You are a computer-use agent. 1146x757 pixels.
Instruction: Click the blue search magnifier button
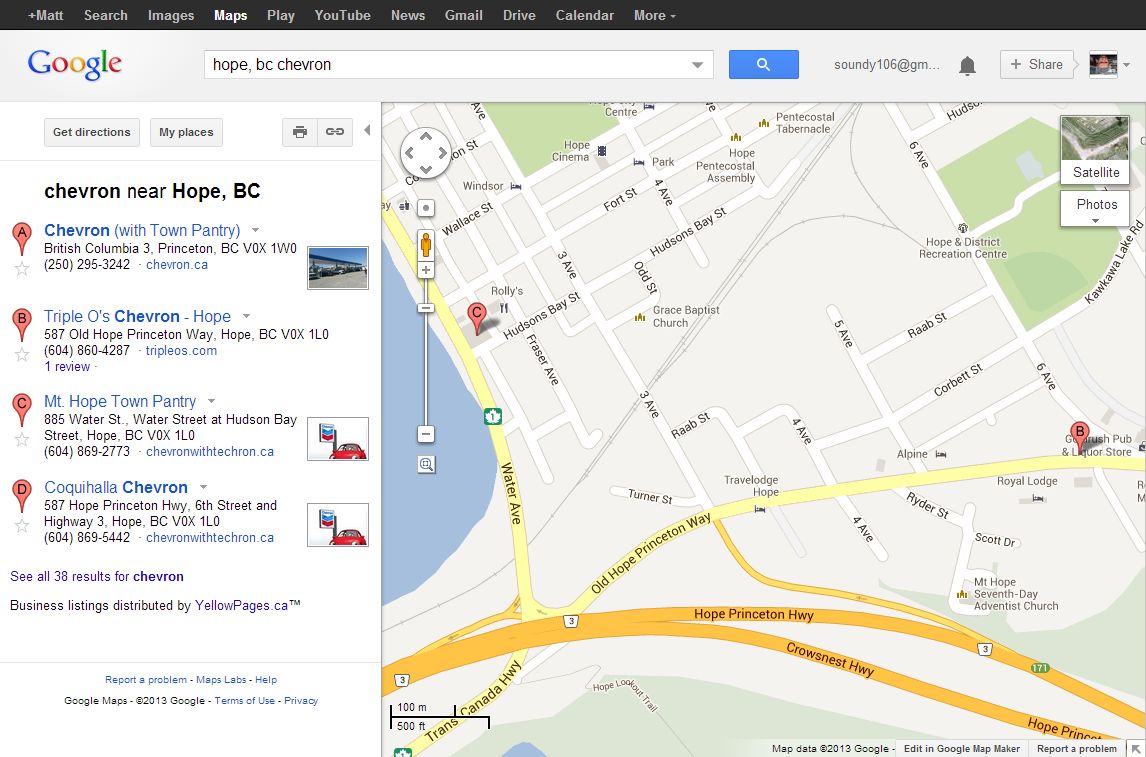[x=763, y=64]
